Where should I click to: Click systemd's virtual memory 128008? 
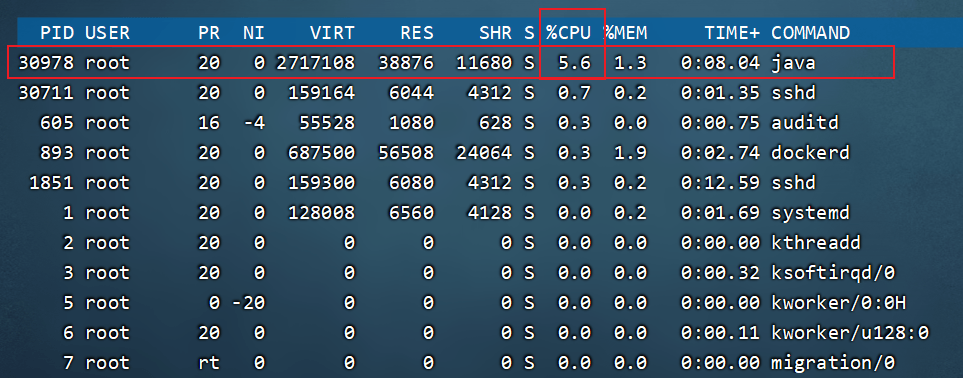pos(321,213)
